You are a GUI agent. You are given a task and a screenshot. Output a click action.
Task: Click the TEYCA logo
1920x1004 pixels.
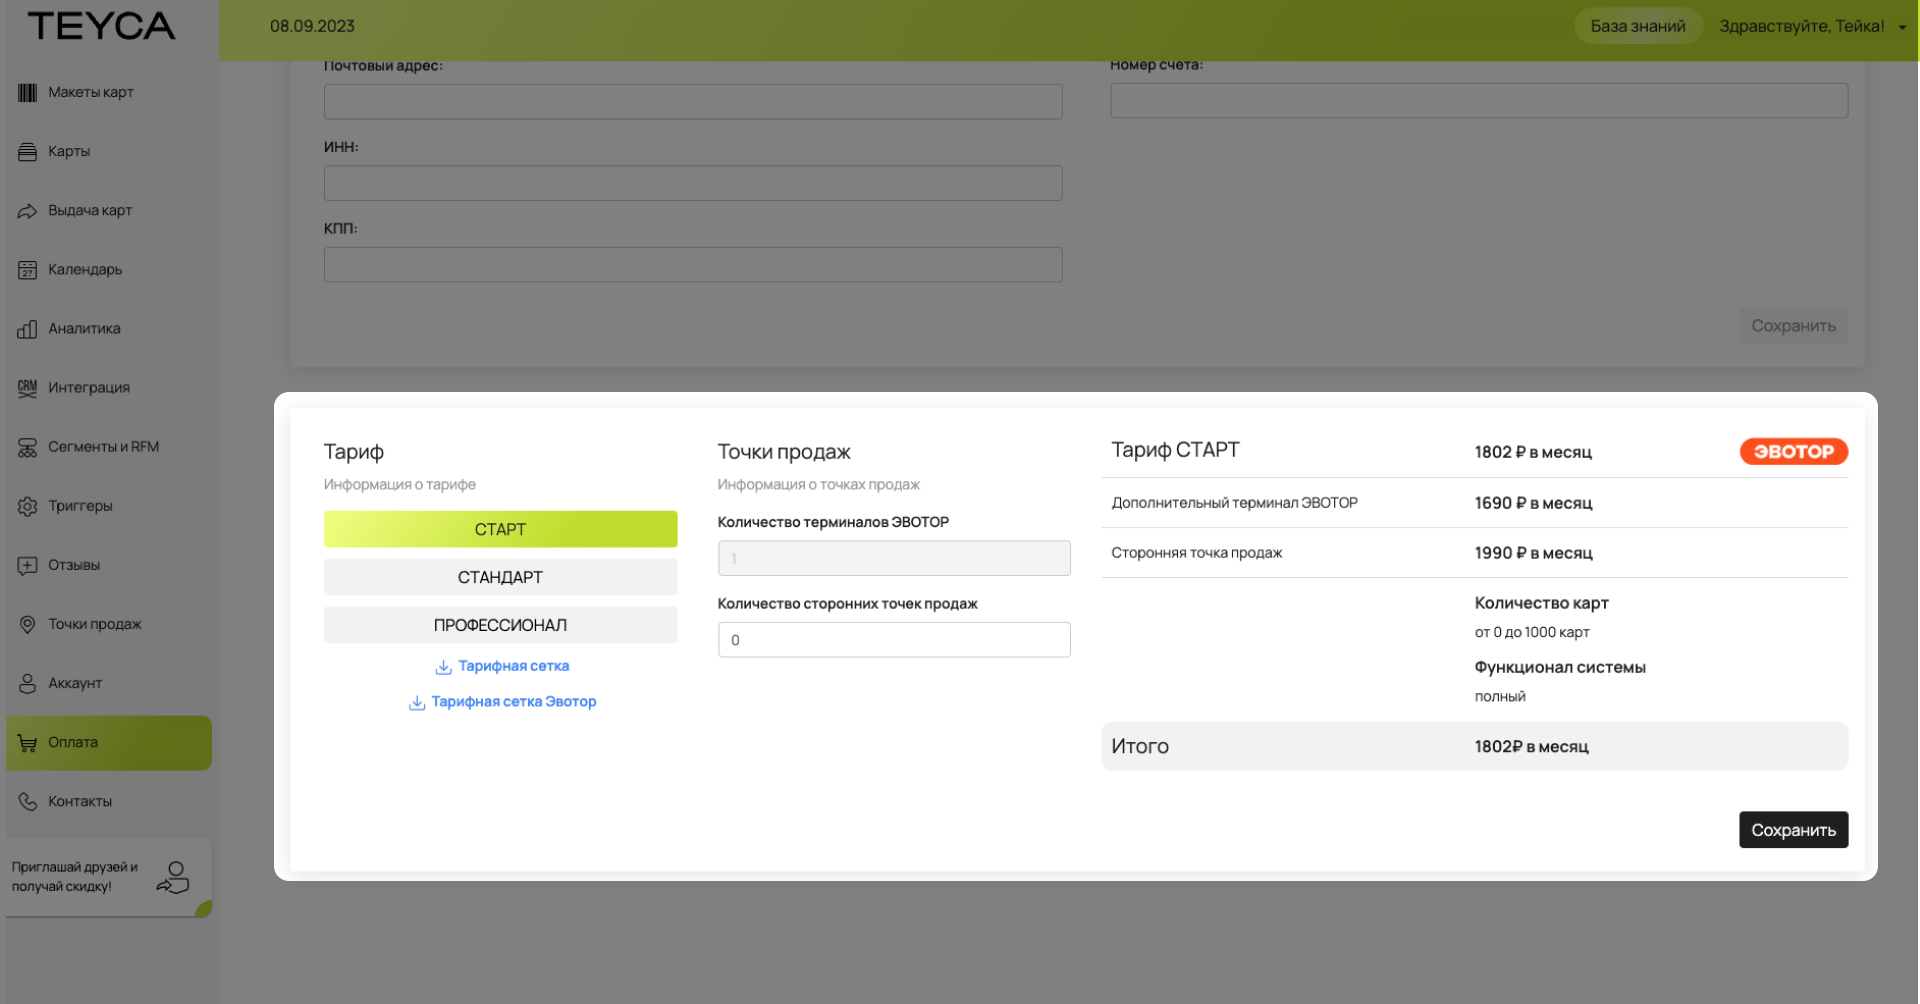click(101, 26)
